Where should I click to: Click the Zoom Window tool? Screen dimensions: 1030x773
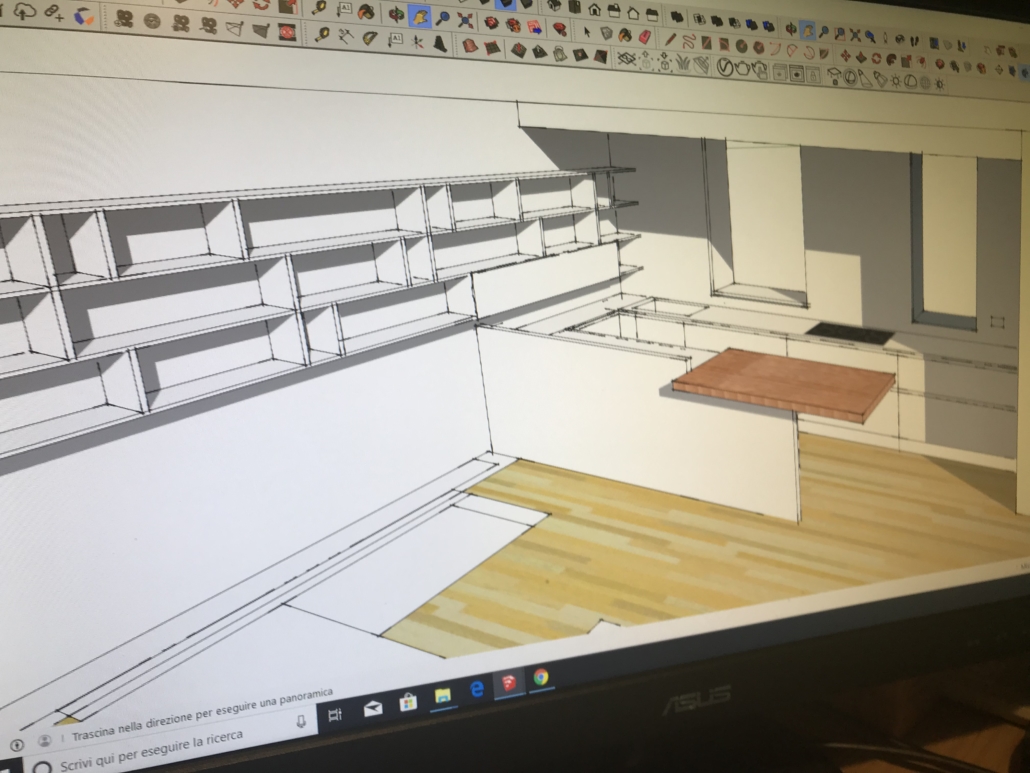coord(840,33)
